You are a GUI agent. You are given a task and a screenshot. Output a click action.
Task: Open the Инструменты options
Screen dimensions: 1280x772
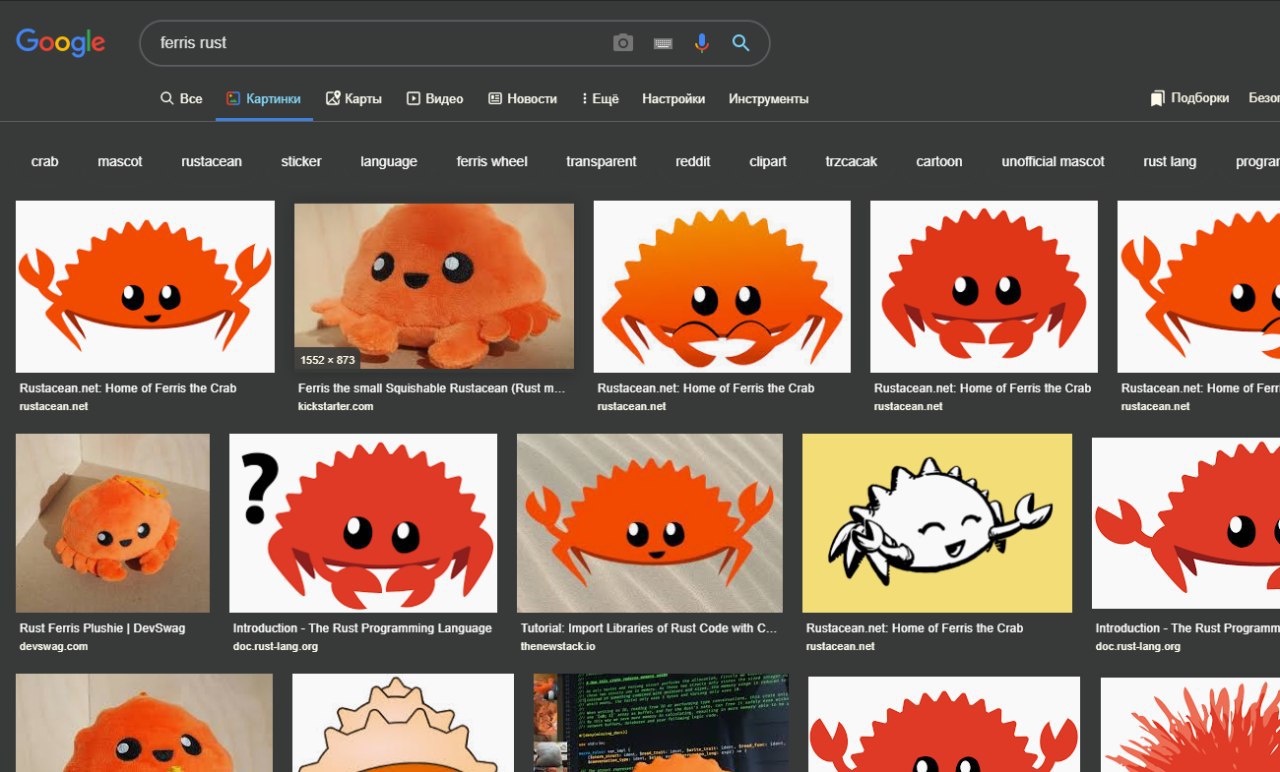(x=768, y=98)
